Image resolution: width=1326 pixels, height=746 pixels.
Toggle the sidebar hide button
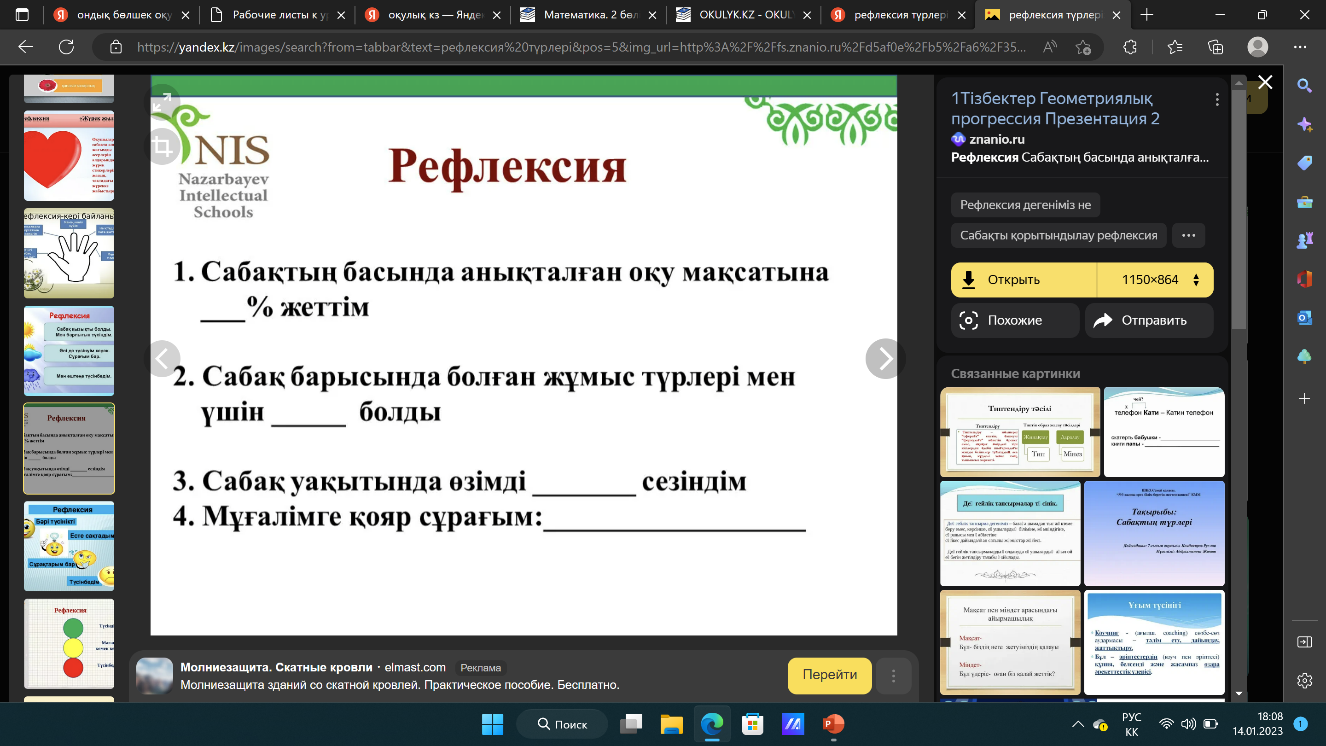point(1304,641)
